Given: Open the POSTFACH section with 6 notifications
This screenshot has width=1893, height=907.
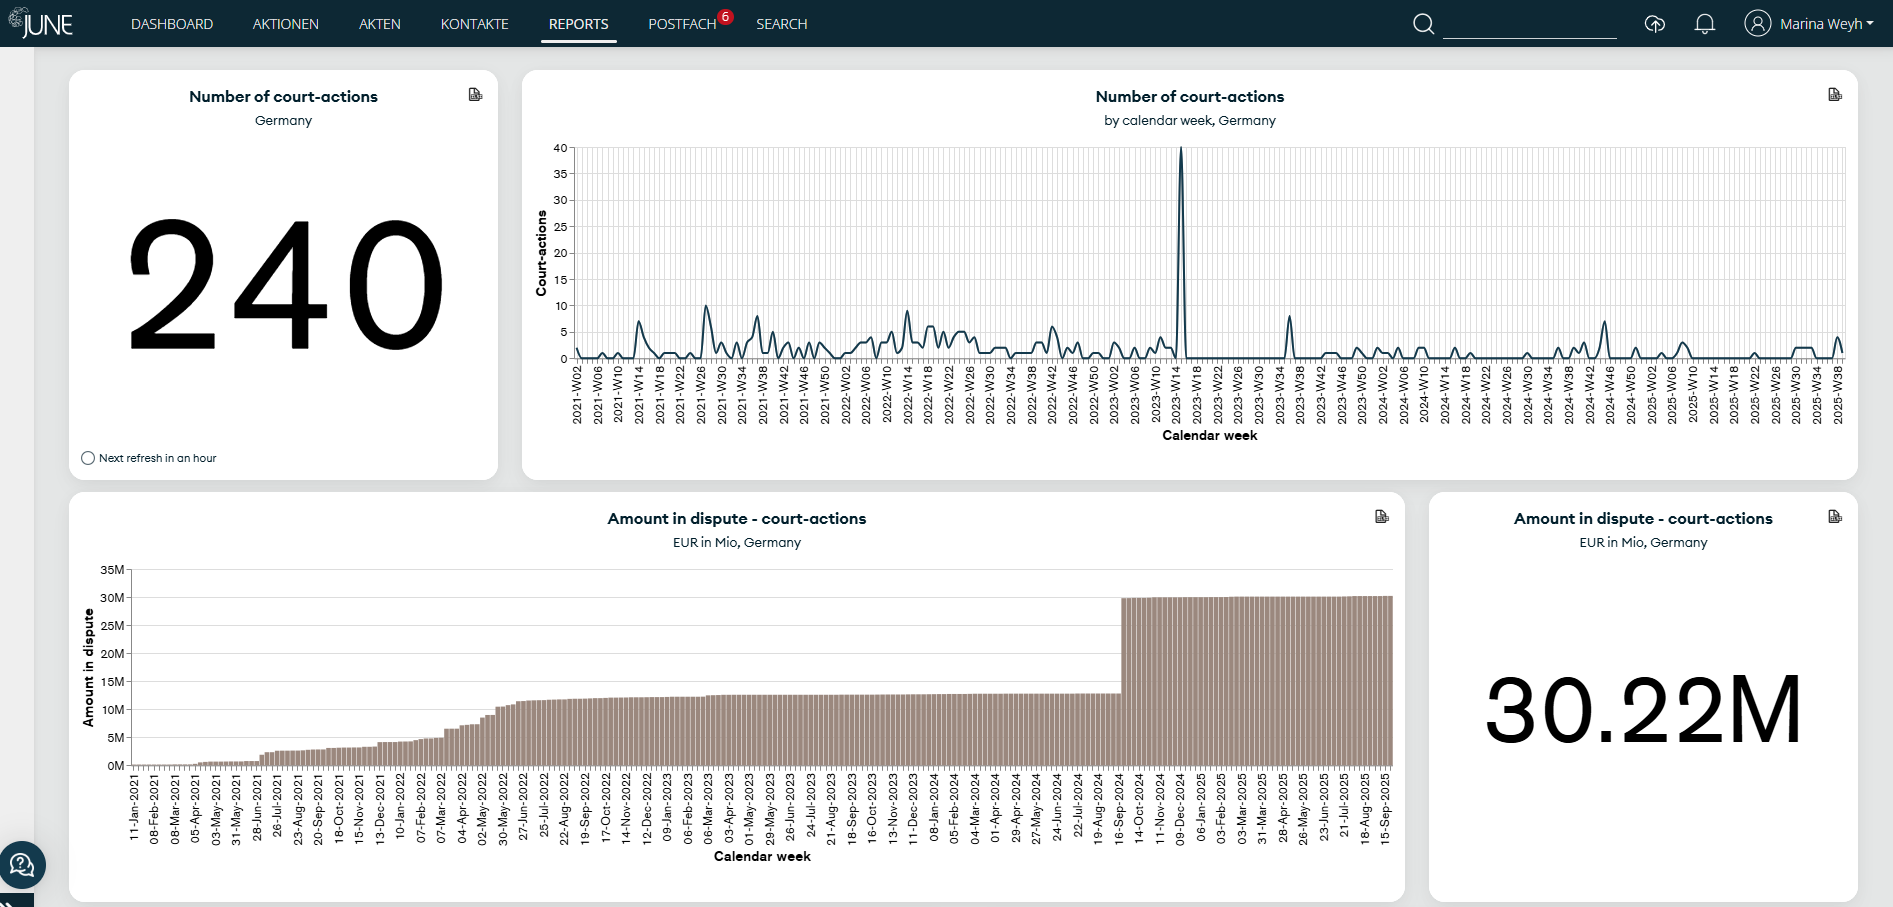Looking at the screenshot, I should (682, 24).
